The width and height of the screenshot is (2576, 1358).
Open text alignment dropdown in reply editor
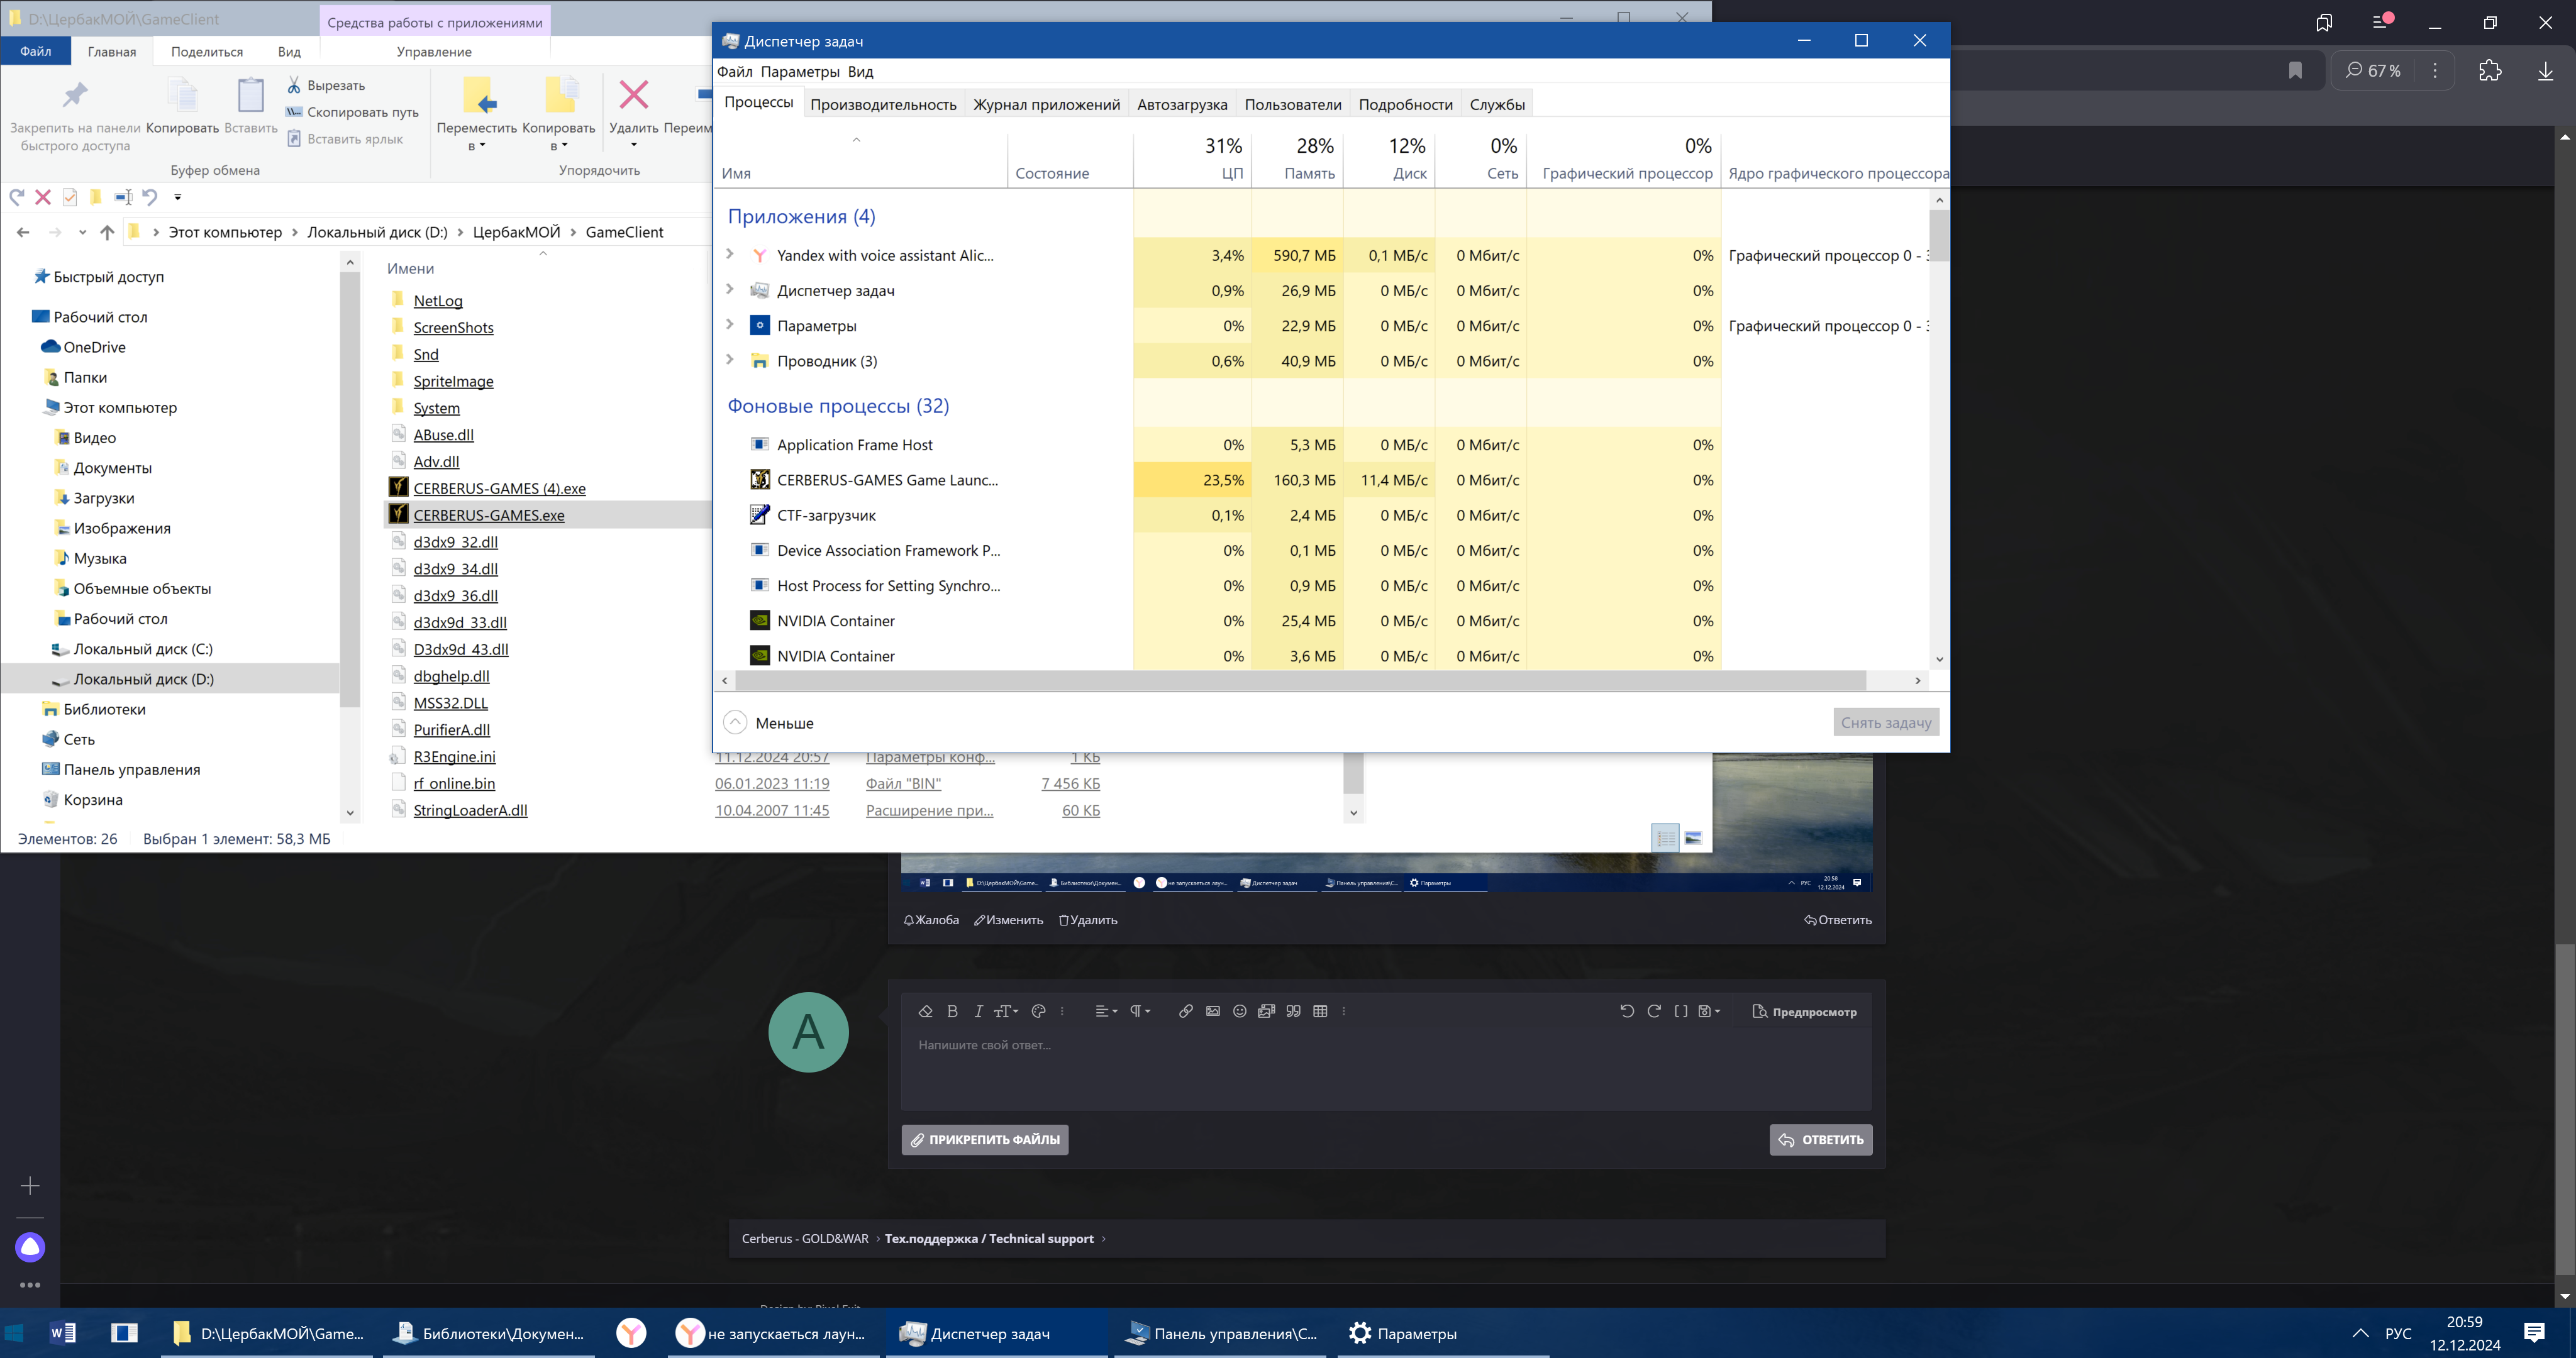pyautogui.click(x=1106, y=1011)
